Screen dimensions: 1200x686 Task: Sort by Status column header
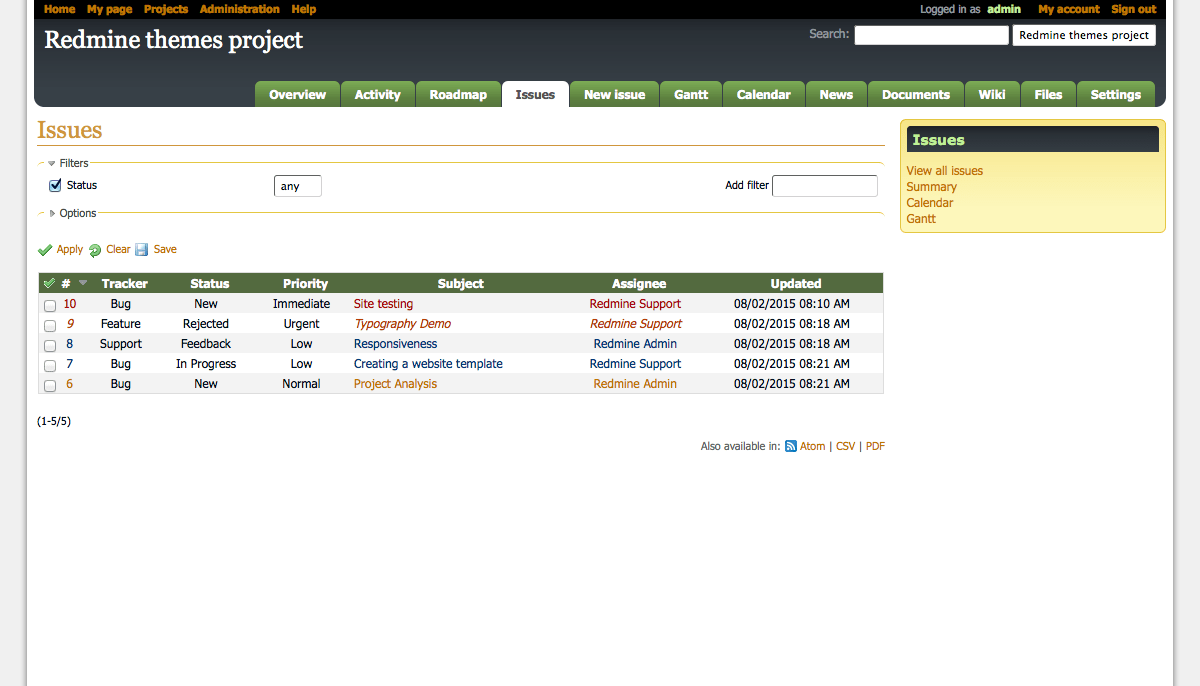(210, 284)
